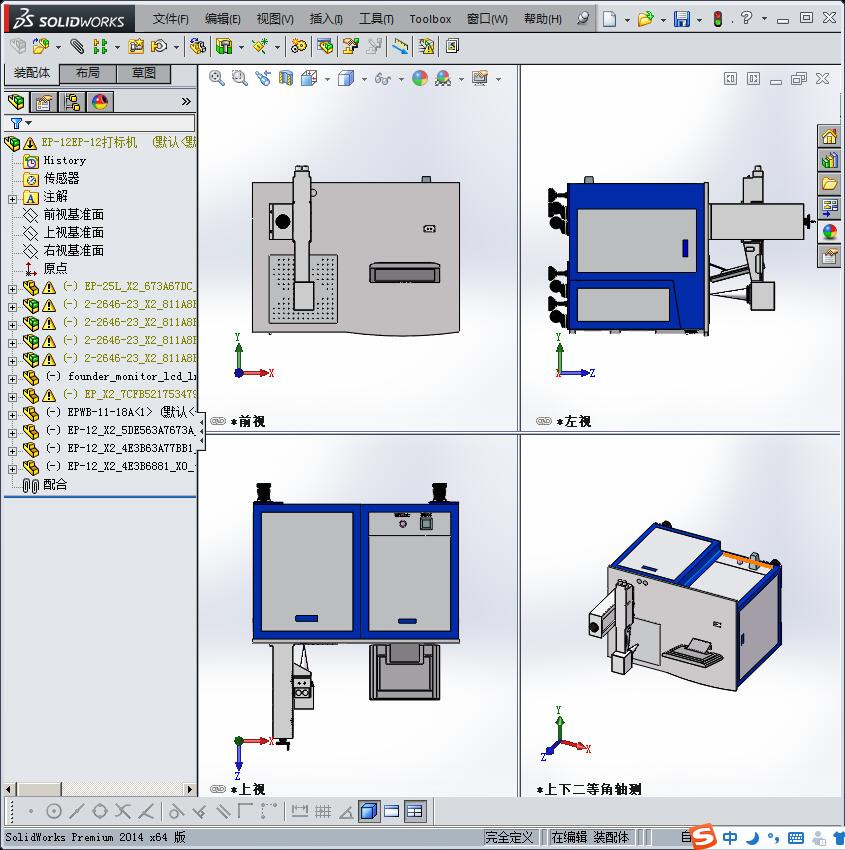Expand the EPWB-11-18A<1> component node
845x850 pixels.
[x=12, y=415]
